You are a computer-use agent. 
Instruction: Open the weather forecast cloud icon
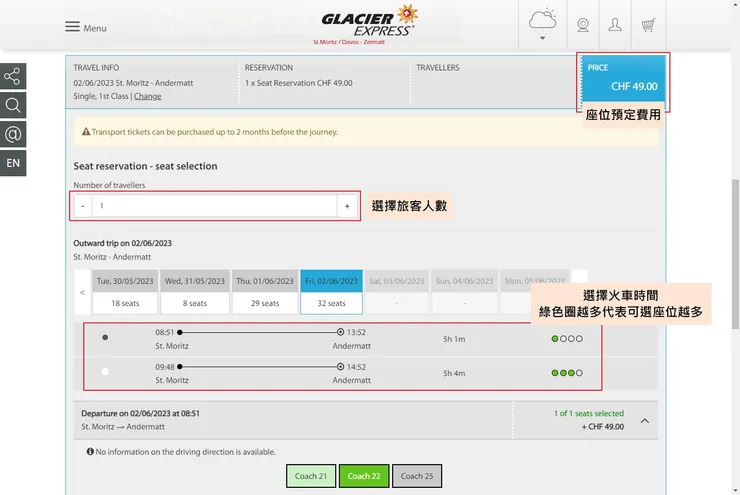point(542,20)
